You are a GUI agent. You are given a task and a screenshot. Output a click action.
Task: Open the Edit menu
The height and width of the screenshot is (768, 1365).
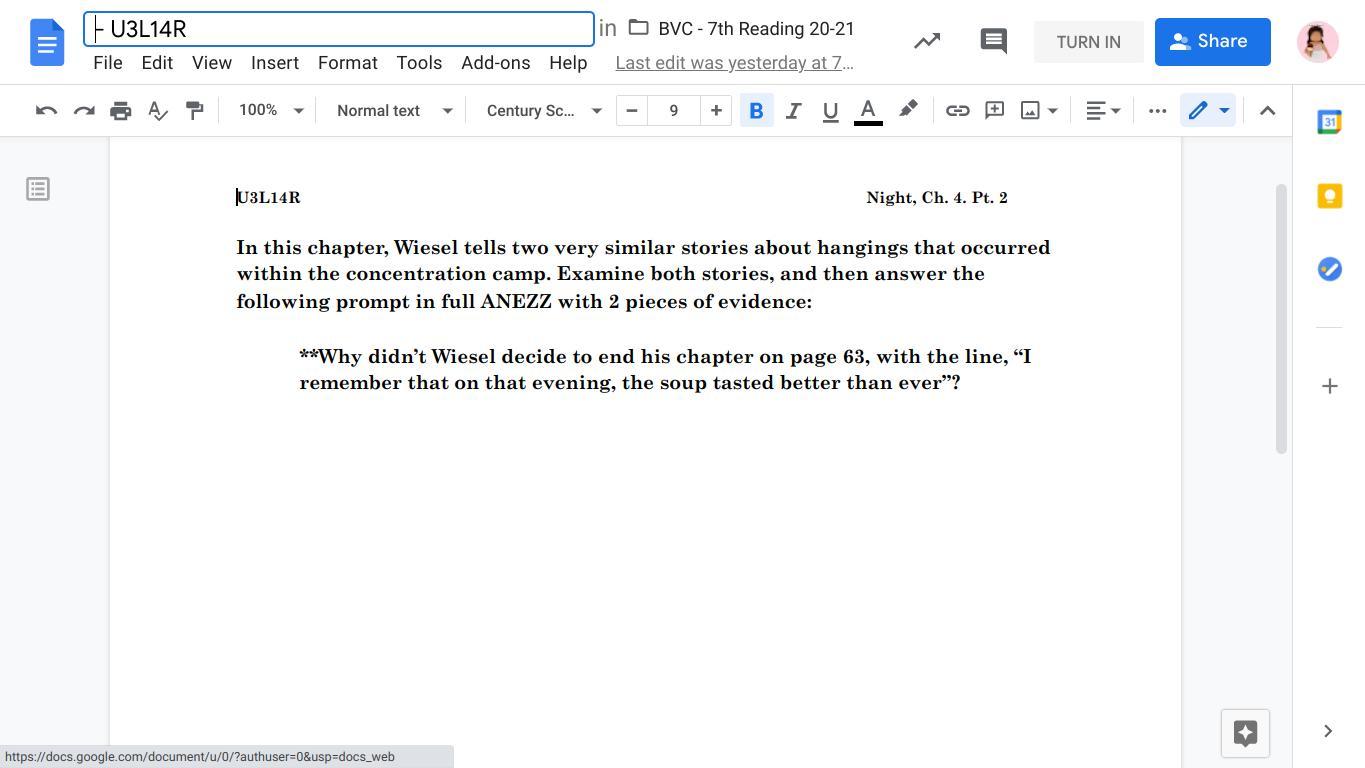157,63
